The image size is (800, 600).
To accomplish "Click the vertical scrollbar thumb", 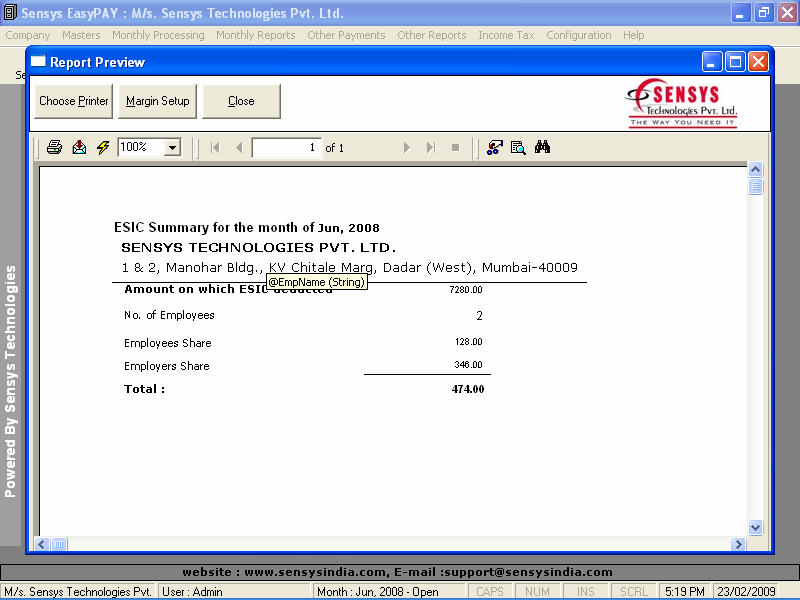I will click(x=755, y=186).
